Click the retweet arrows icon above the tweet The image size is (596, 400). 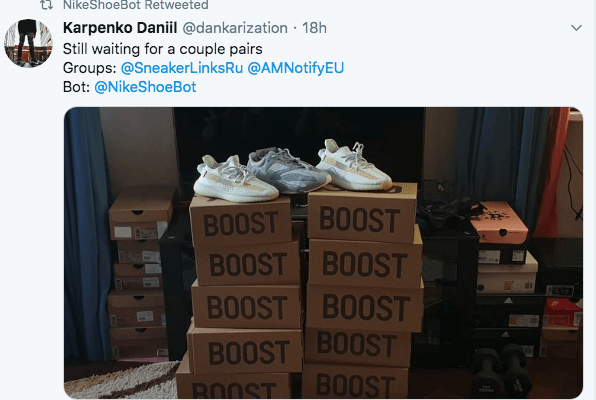(46, 5)
